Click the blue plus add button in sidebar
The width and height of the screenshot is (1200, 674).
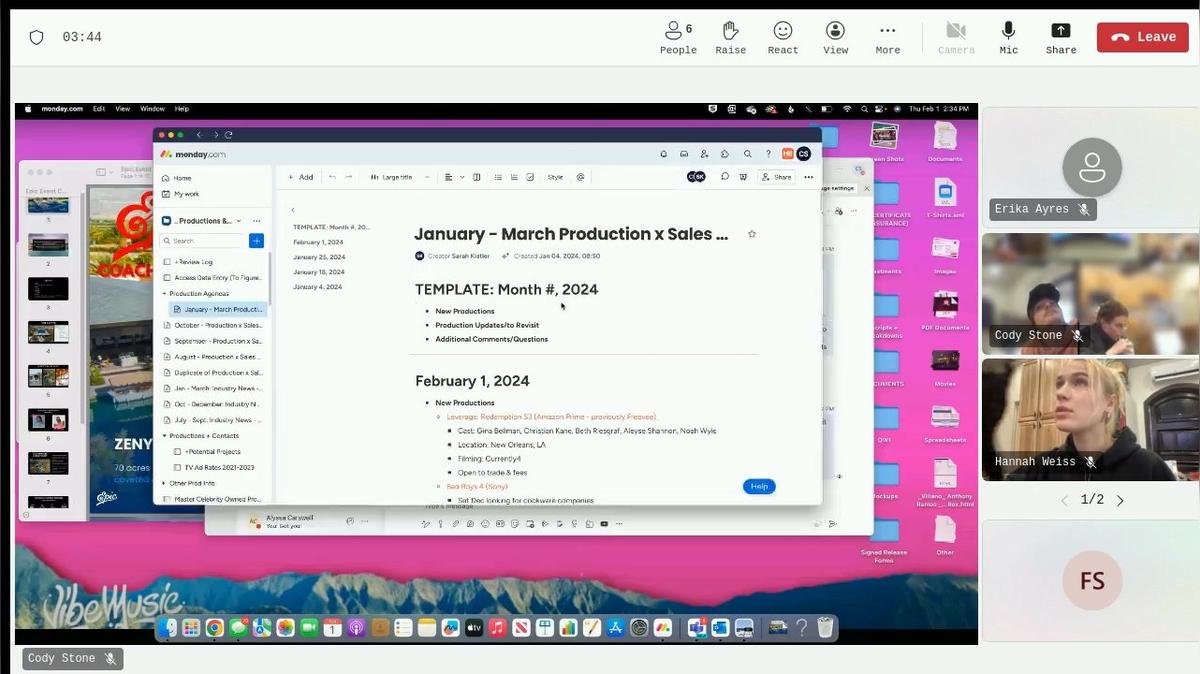point(256,241)
